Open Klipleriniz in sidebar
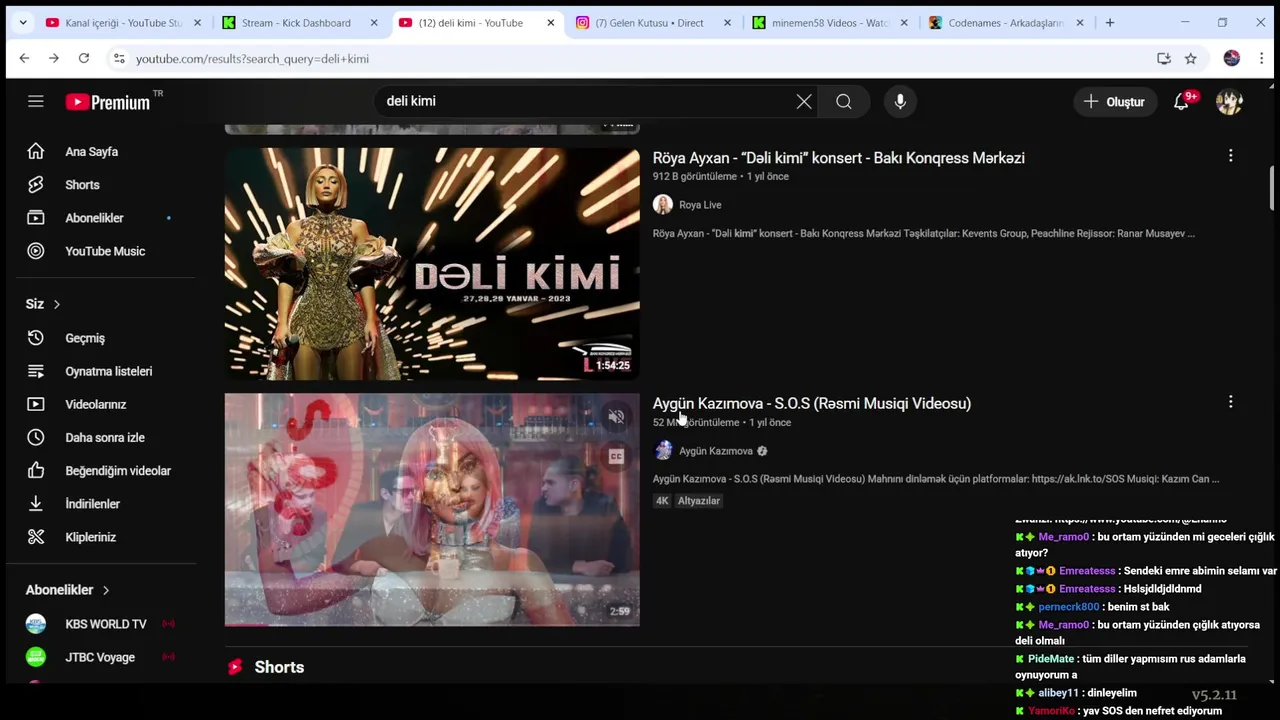The image size is (1280, 720). pyautogui.click(x=90, y=537)
